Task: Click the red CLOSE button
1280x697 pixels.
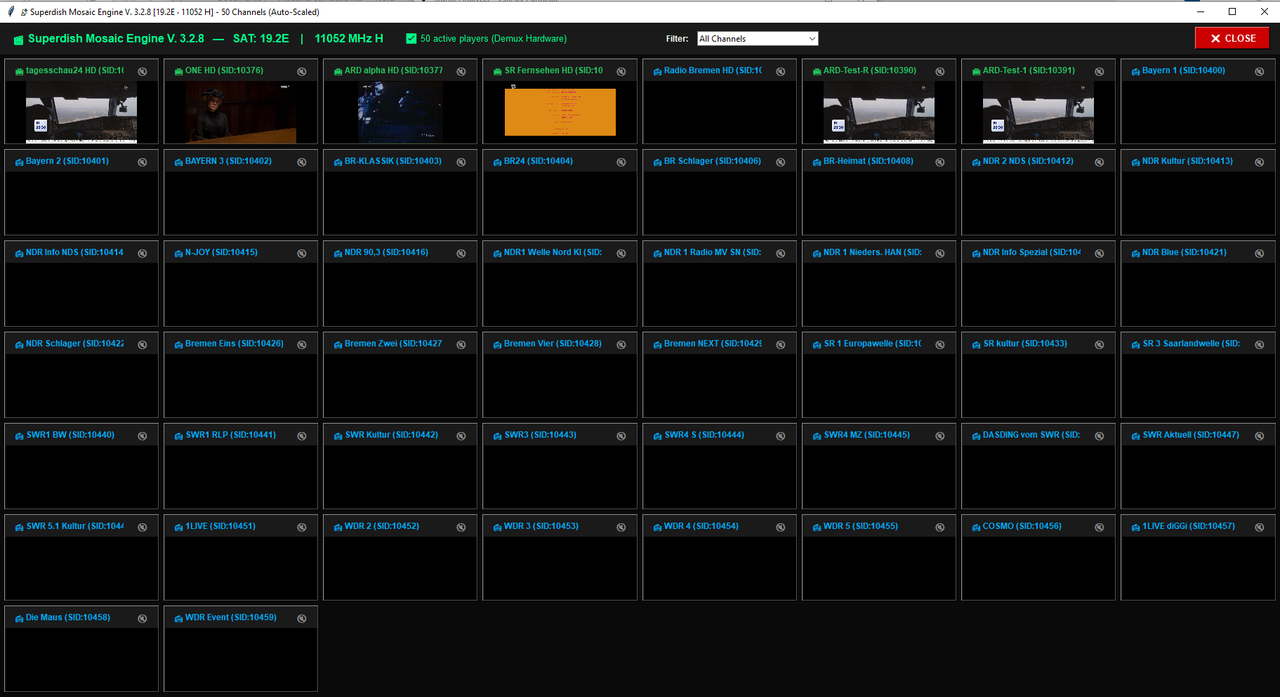Action: (1232, 38)
